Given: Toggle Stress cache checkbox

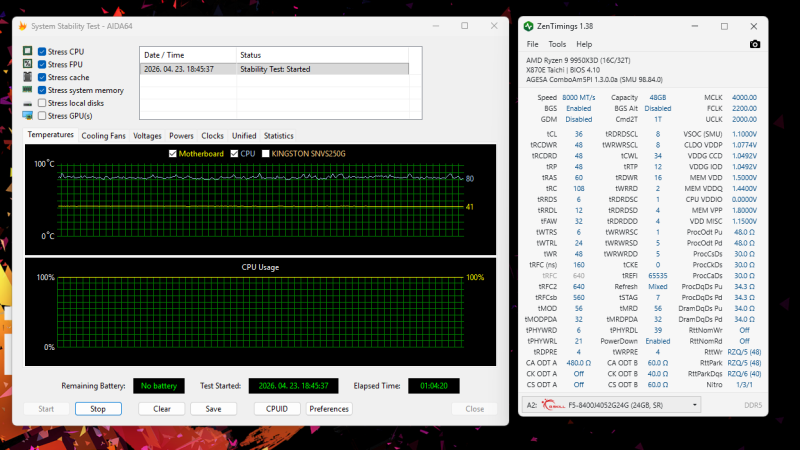Looking at the screenshot, I should [42, 77].
